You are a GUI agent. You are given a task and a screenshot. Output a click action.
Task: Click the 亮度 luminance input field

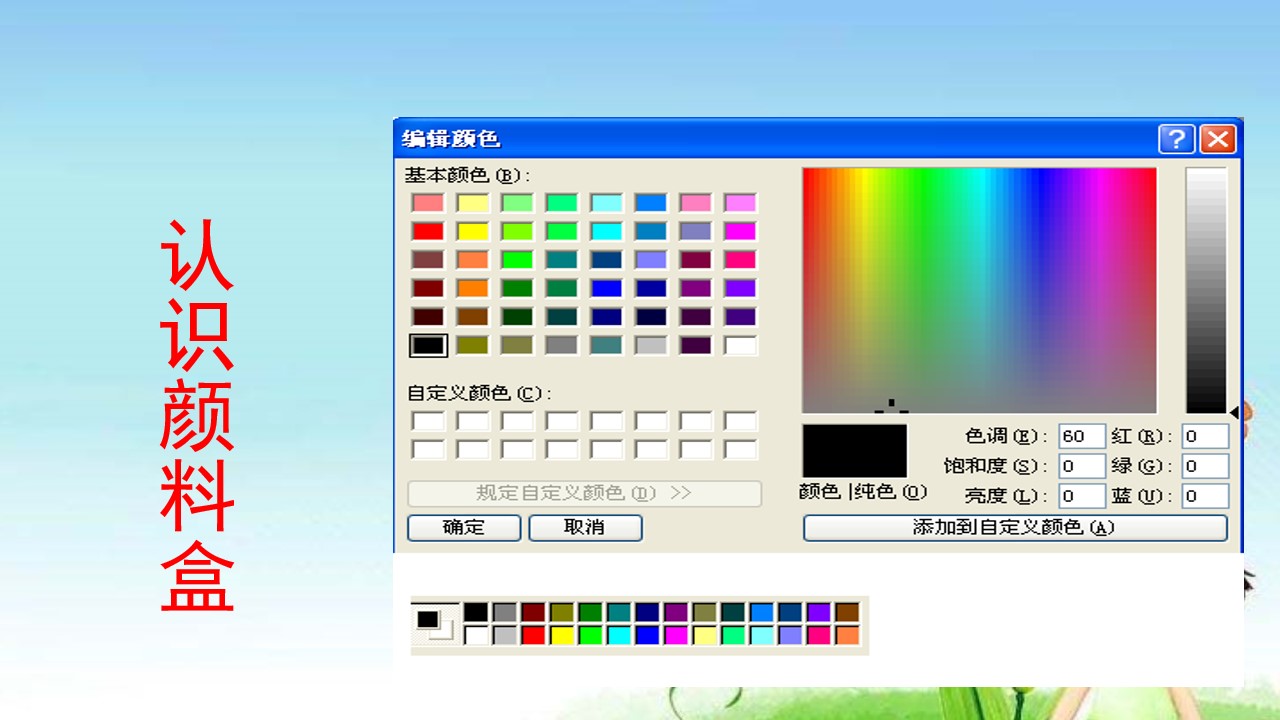1082,496
